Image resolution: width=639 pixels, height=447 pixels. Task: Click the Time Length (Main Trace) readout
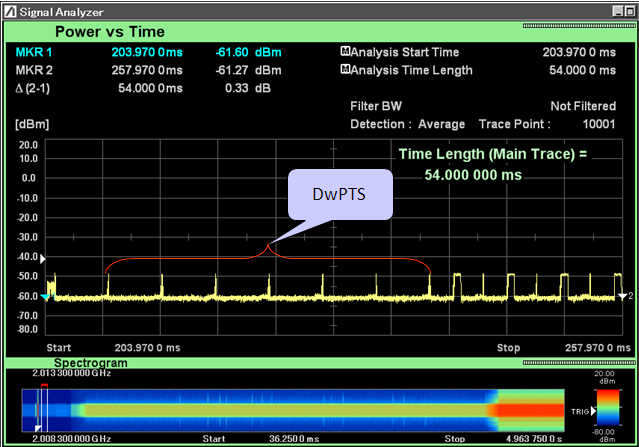point(493,165)
